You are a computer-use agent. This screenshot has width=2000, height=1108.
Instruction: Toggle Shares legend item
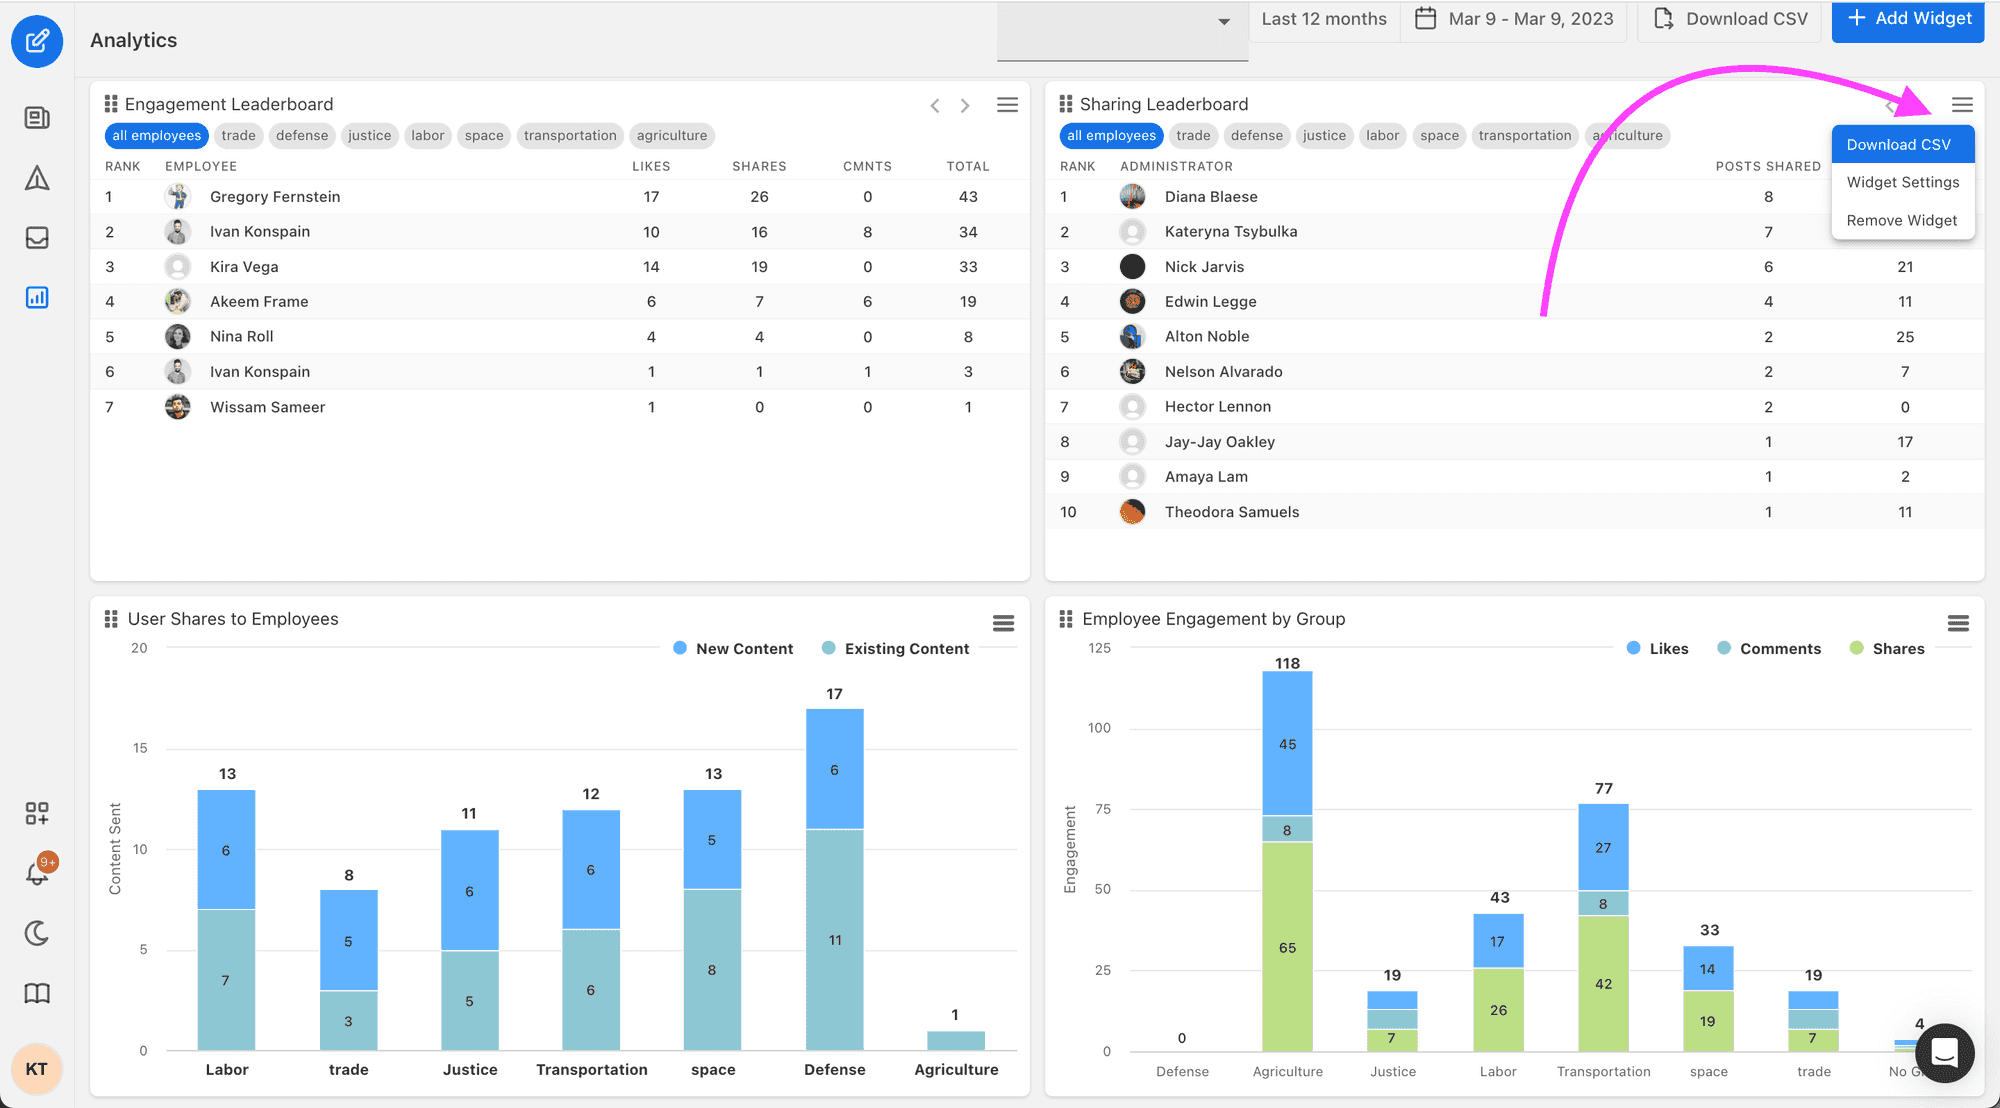point(1888,648)
